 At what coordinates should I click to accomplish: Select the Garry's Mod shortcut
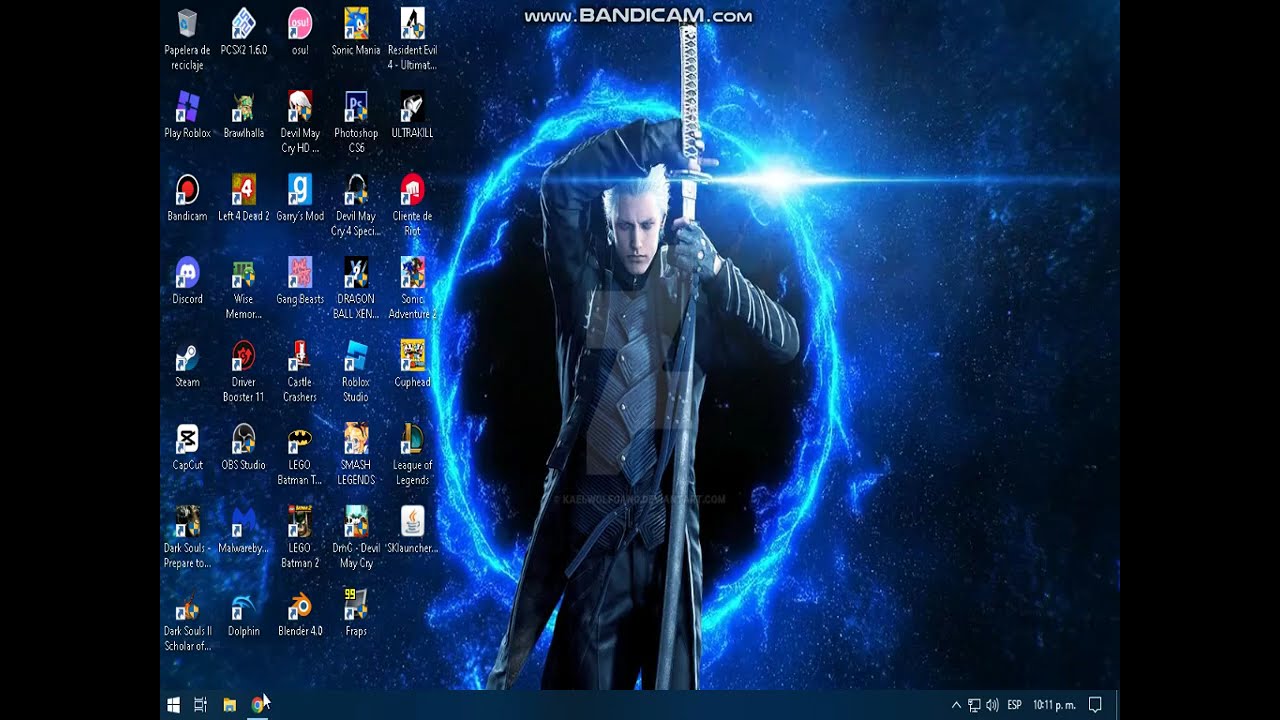tap(300, 198)
